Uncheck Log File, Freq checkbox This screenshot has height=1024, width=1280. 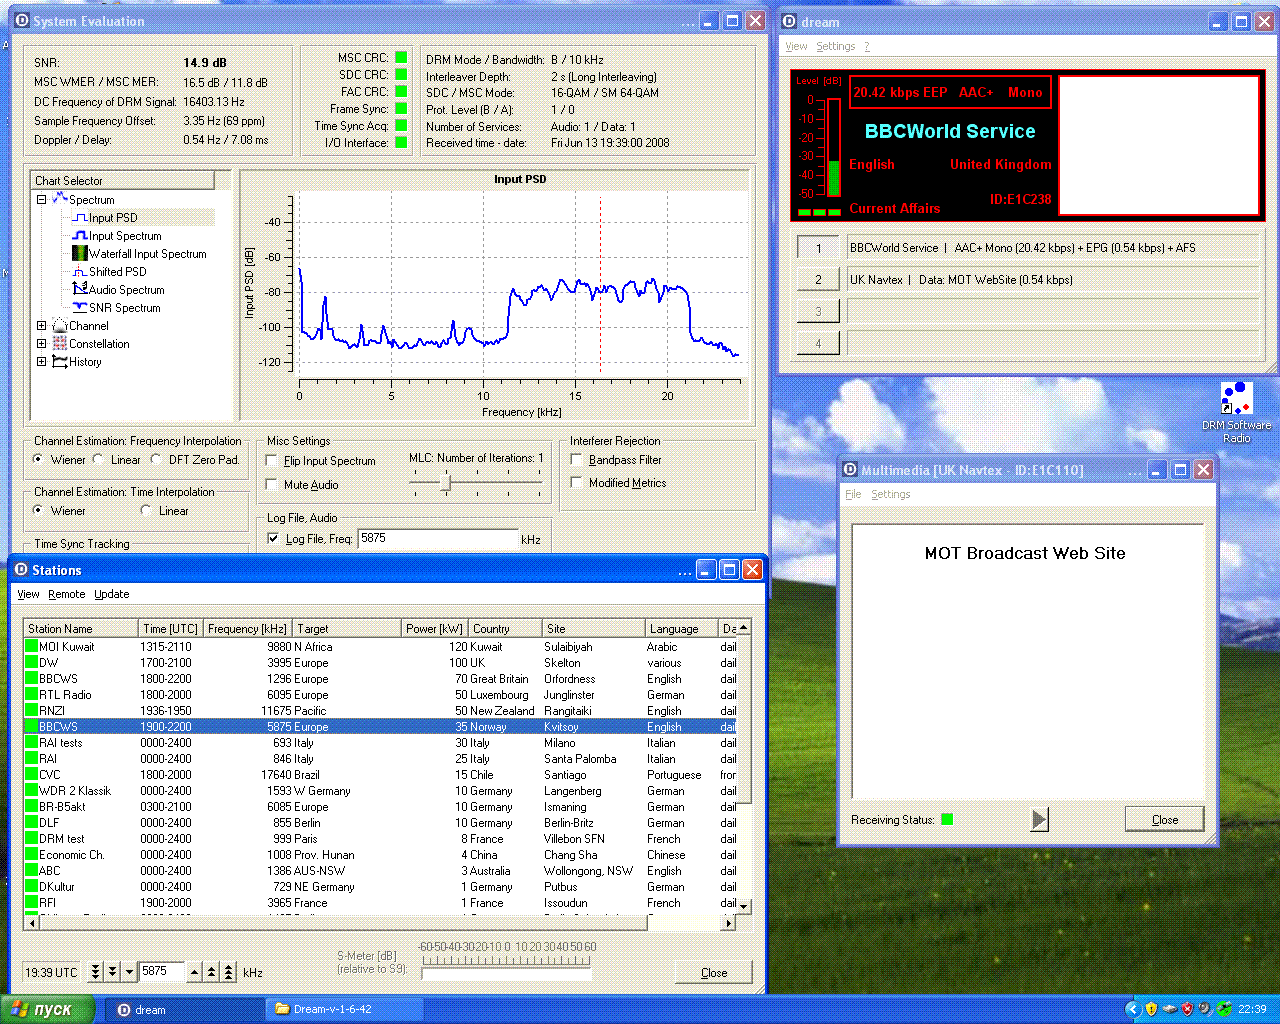tap(273, 539)
